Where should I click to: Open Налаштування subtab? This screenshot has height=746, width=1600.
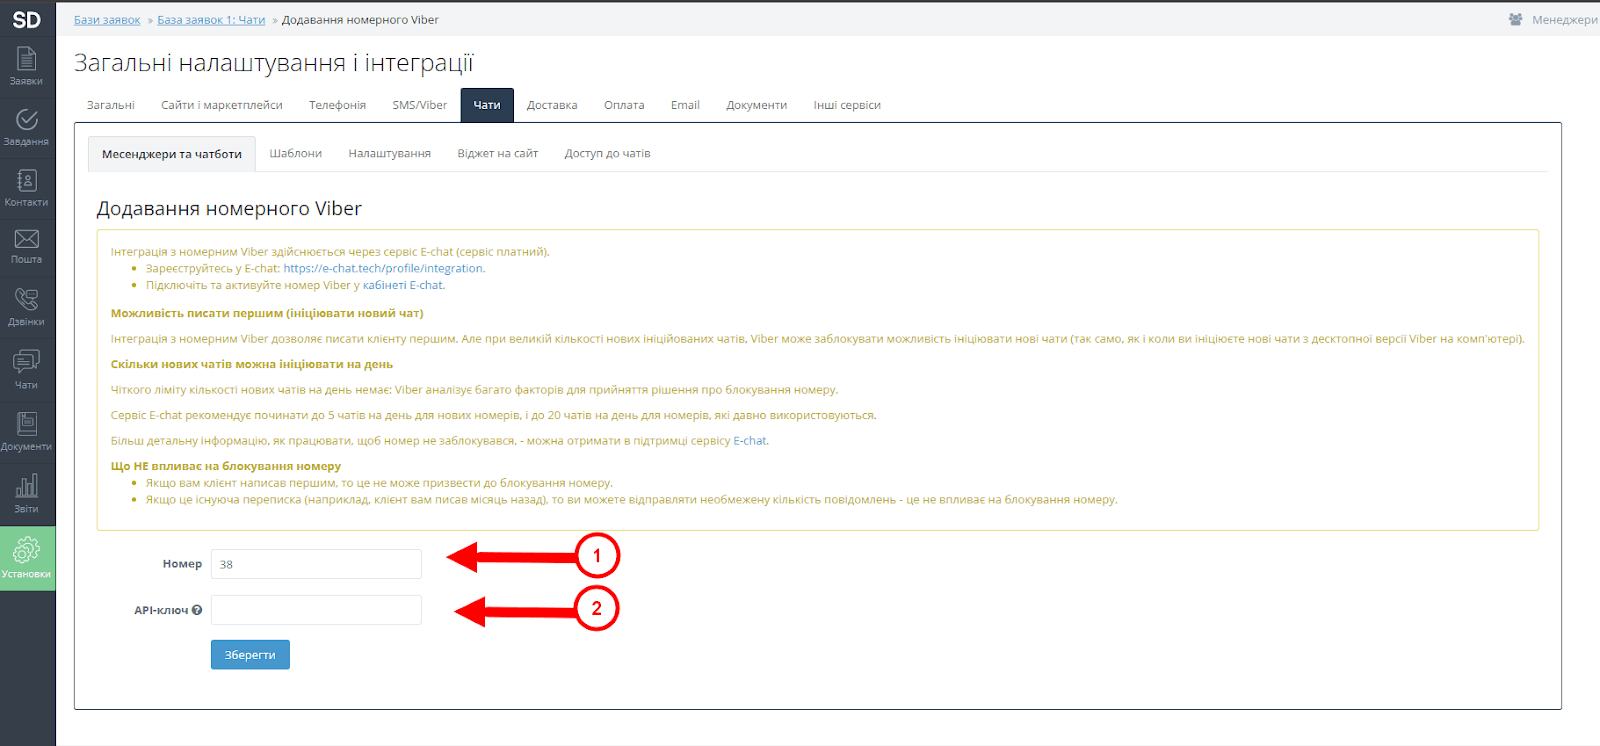[x=390, y=153]
